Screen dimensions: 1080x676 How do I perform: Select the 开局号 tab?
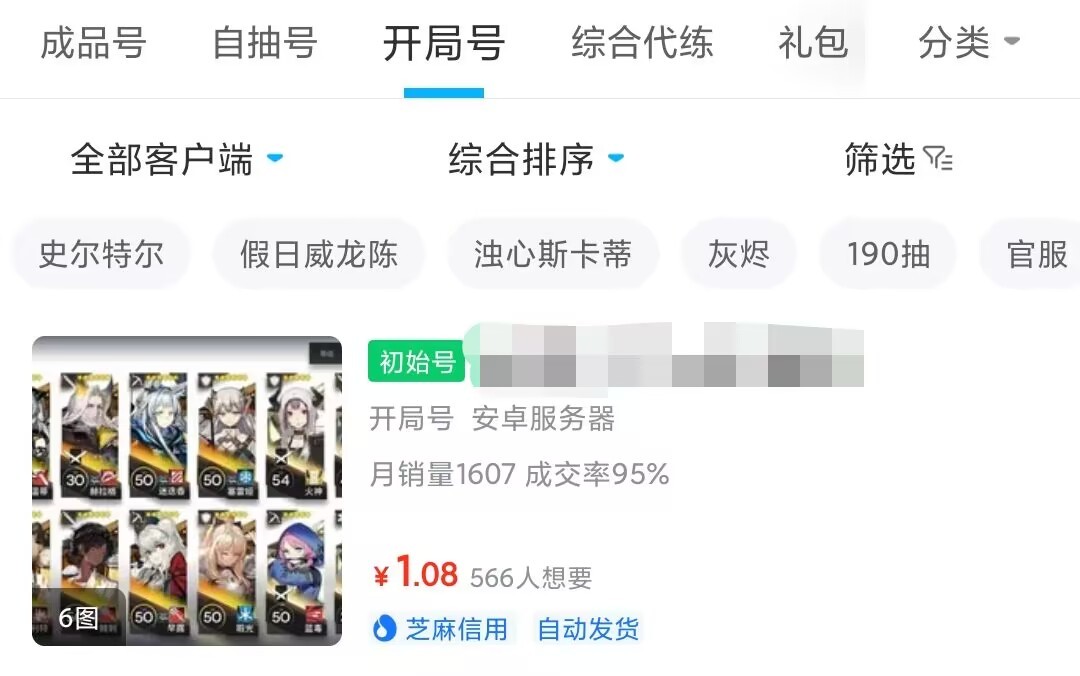[x=444, y=44]
